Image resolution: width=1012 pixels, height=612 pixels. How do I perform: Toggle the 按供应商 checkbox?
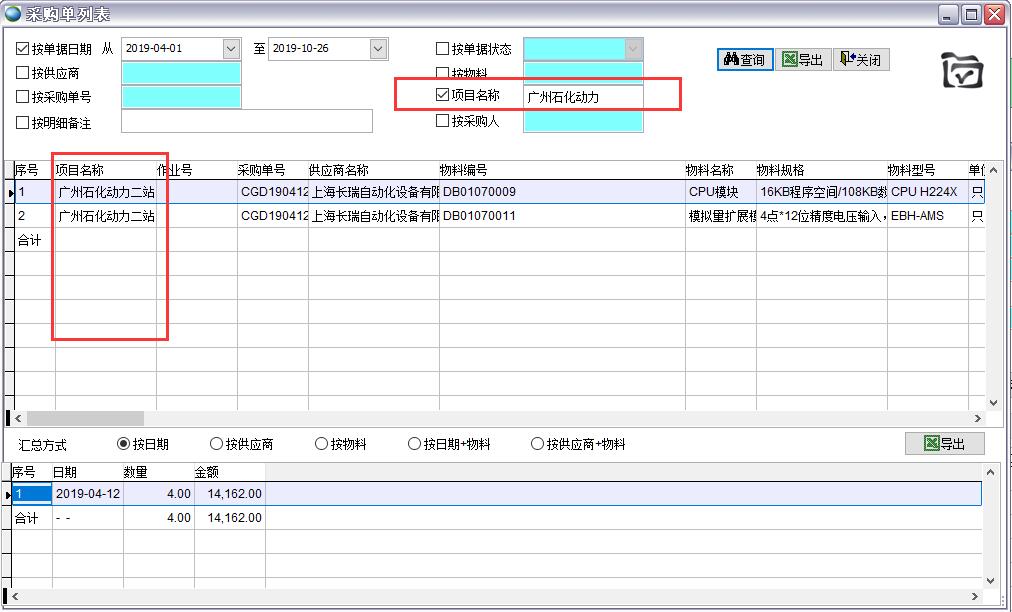23,73
